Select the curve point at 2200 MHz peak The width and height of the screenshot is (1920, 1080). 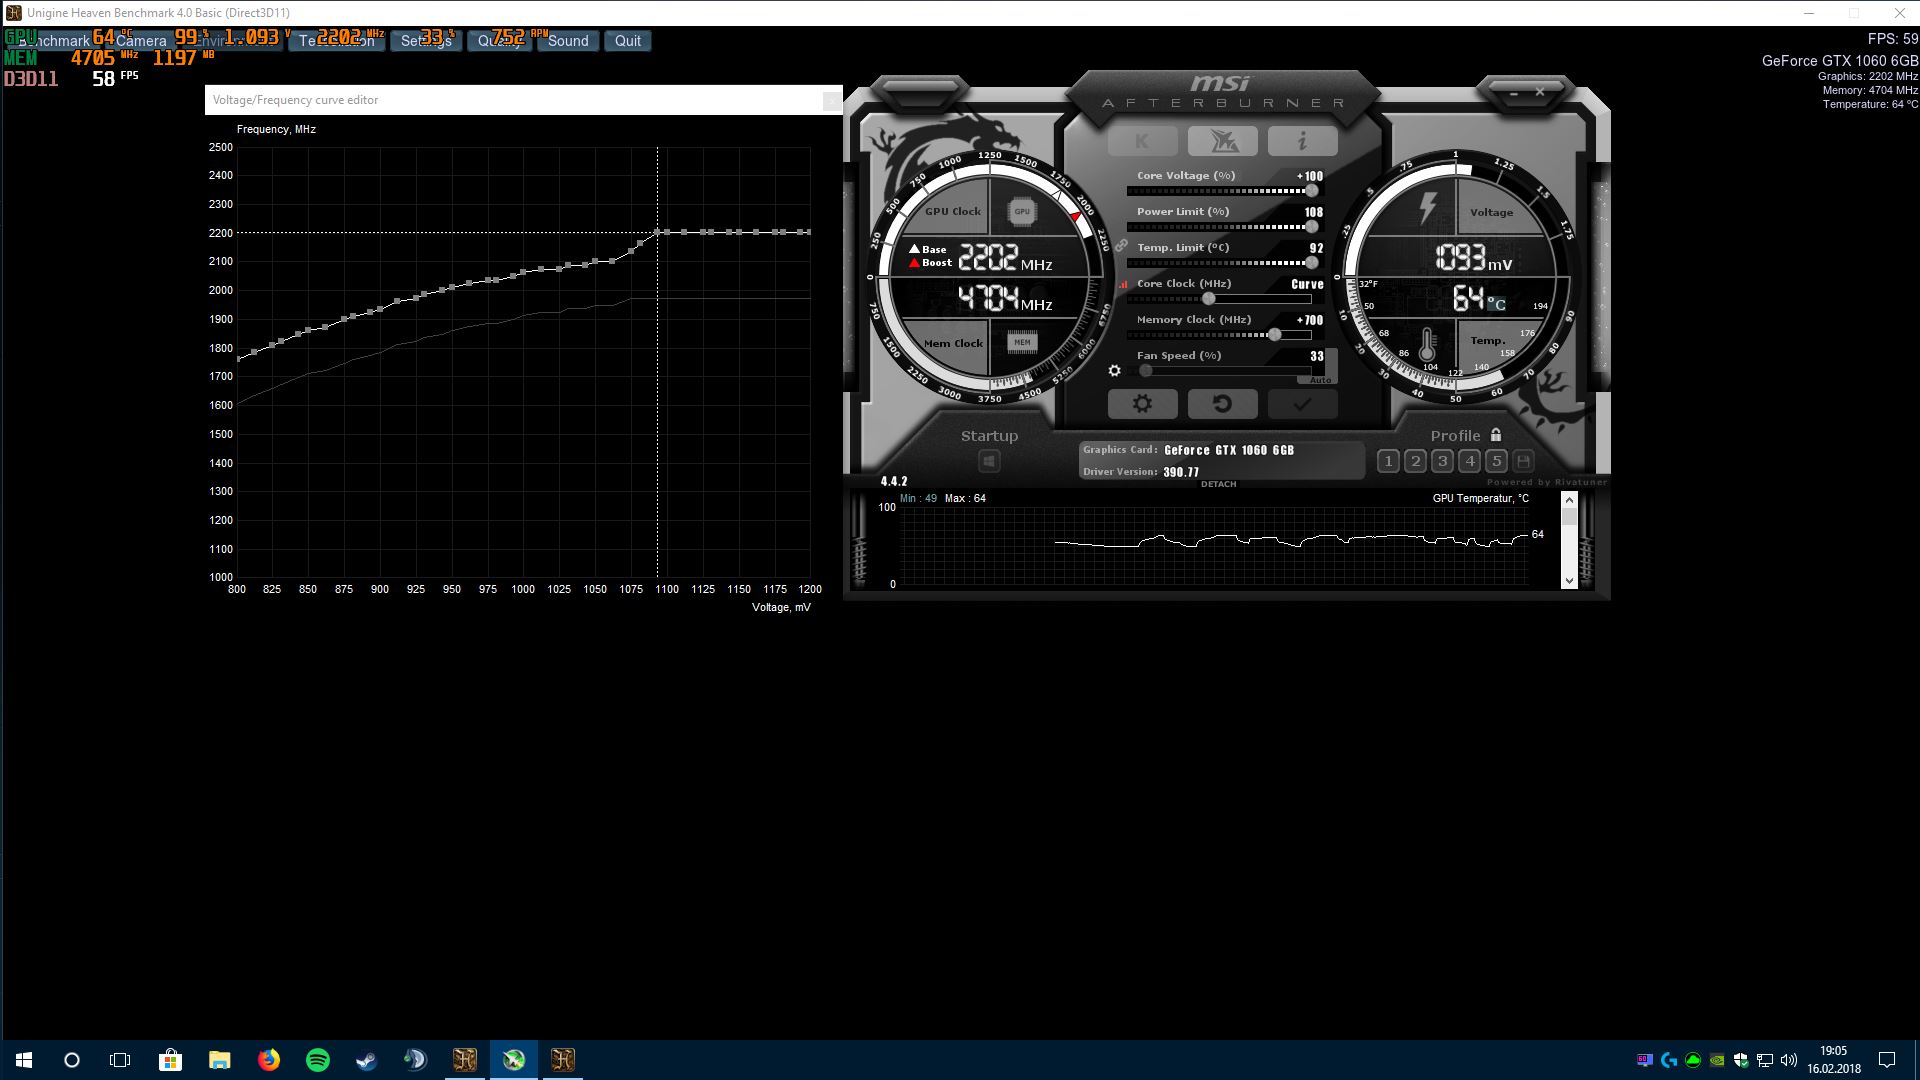[x=657, y=232]
